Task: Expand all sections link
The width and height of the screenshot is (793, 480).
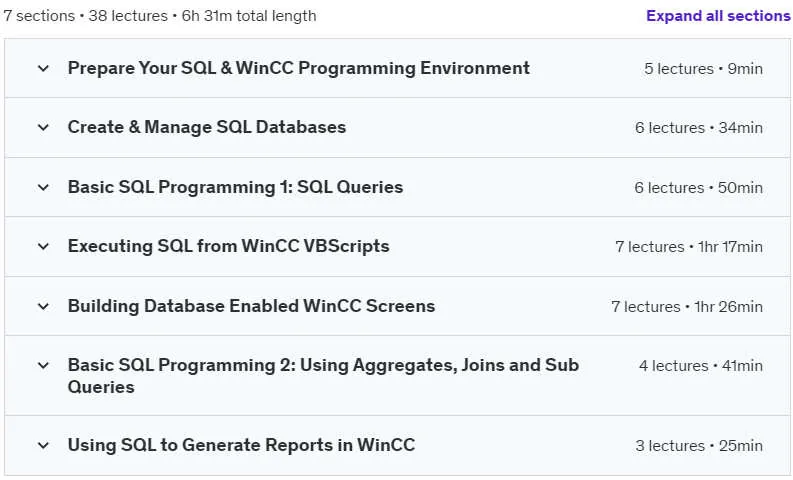Action: click(x=718, y=16)
